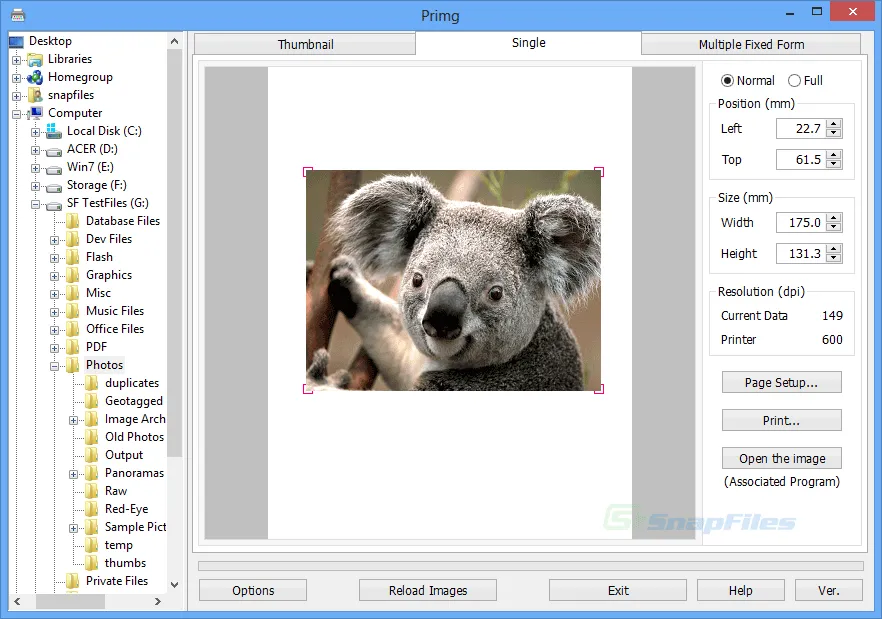Expand the Sample Pict folder node
This screenshot has width=882, height=619.
(x=74, y=528)
